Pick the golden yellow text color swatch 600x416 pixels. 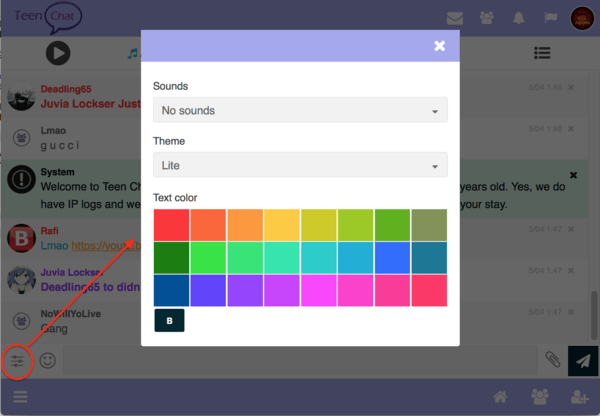pos(282,225)
